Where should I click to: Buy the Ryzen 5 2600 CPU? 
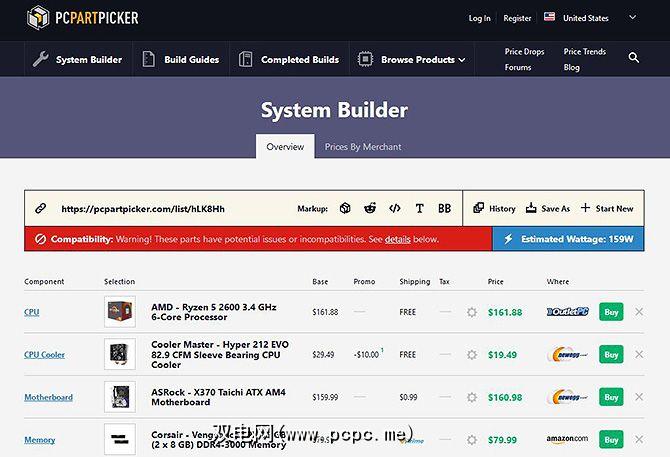(611, 312)
